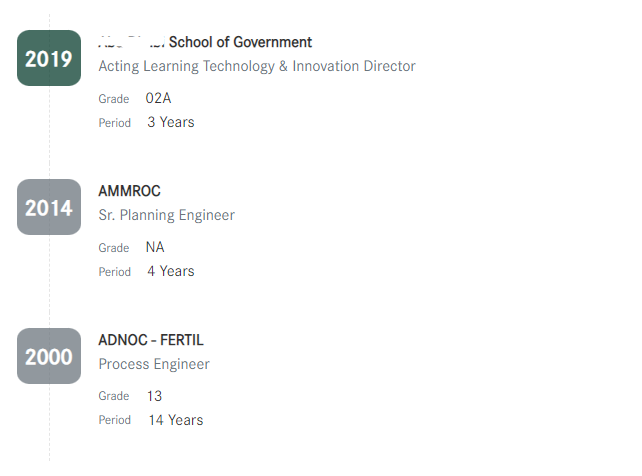Screen dimensions: 642x476
Task: Click the 4 Years period value
Action: tap(171, 271)
